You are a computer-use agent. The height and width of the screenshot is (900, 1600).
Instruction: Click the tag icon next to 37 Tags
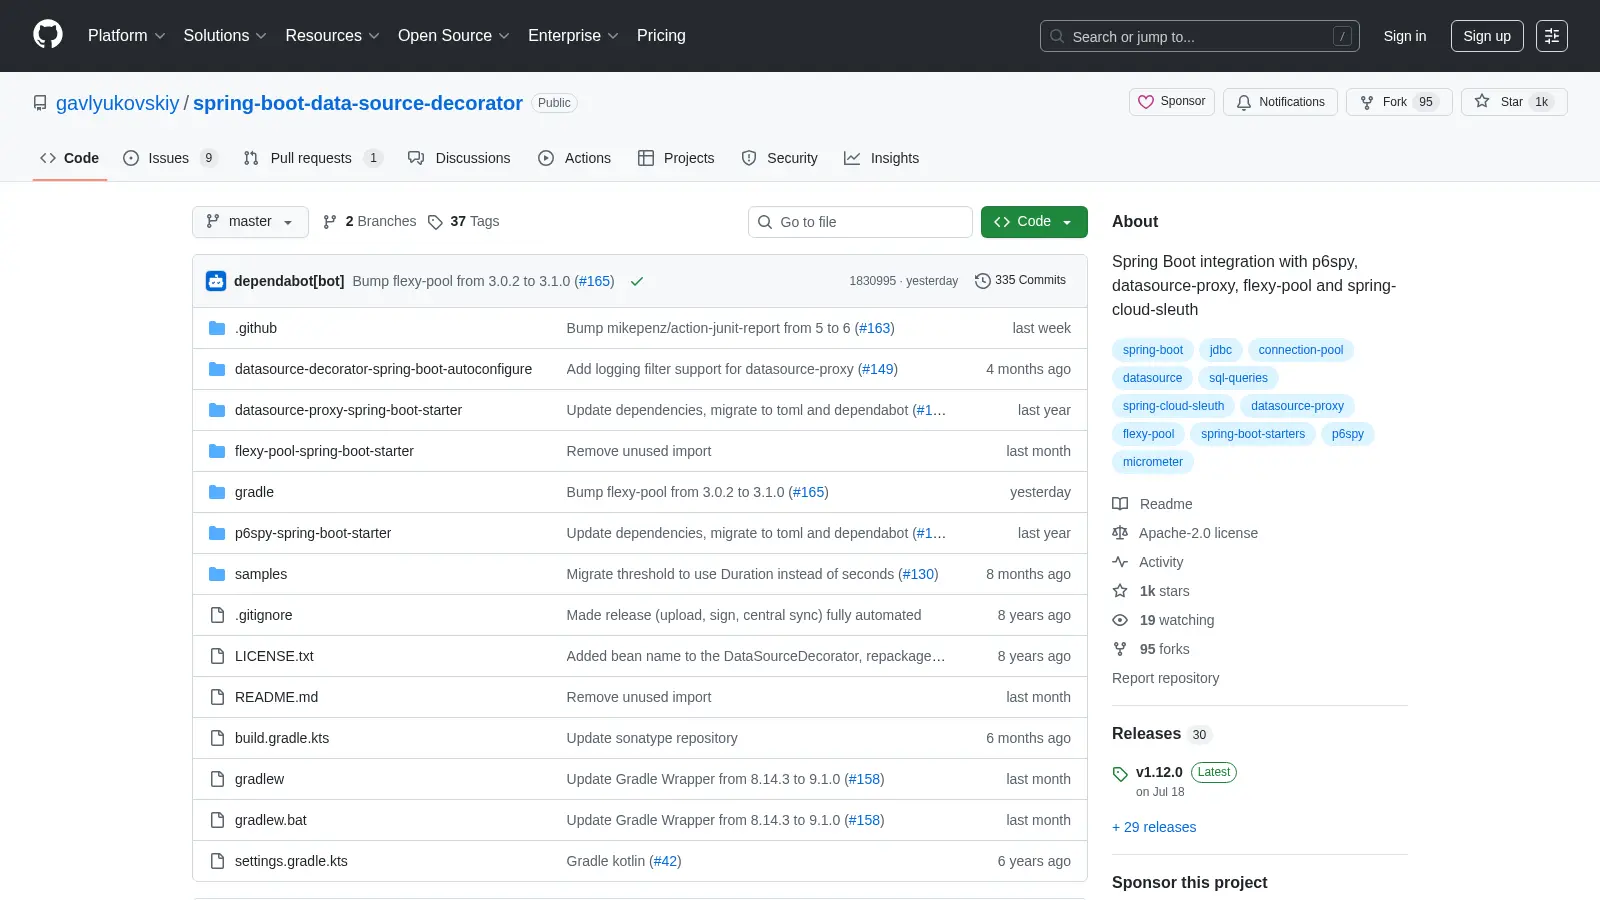(435, 222)
